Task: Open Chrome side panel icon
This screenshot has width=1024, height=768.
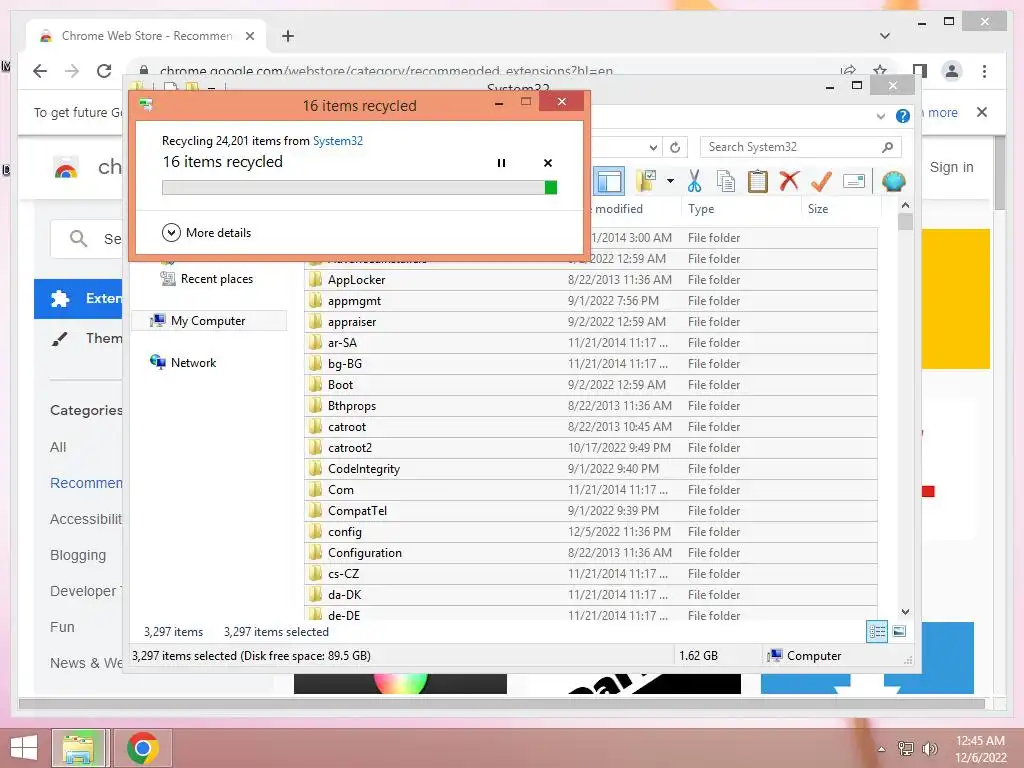Action: (x=920, y=71)
